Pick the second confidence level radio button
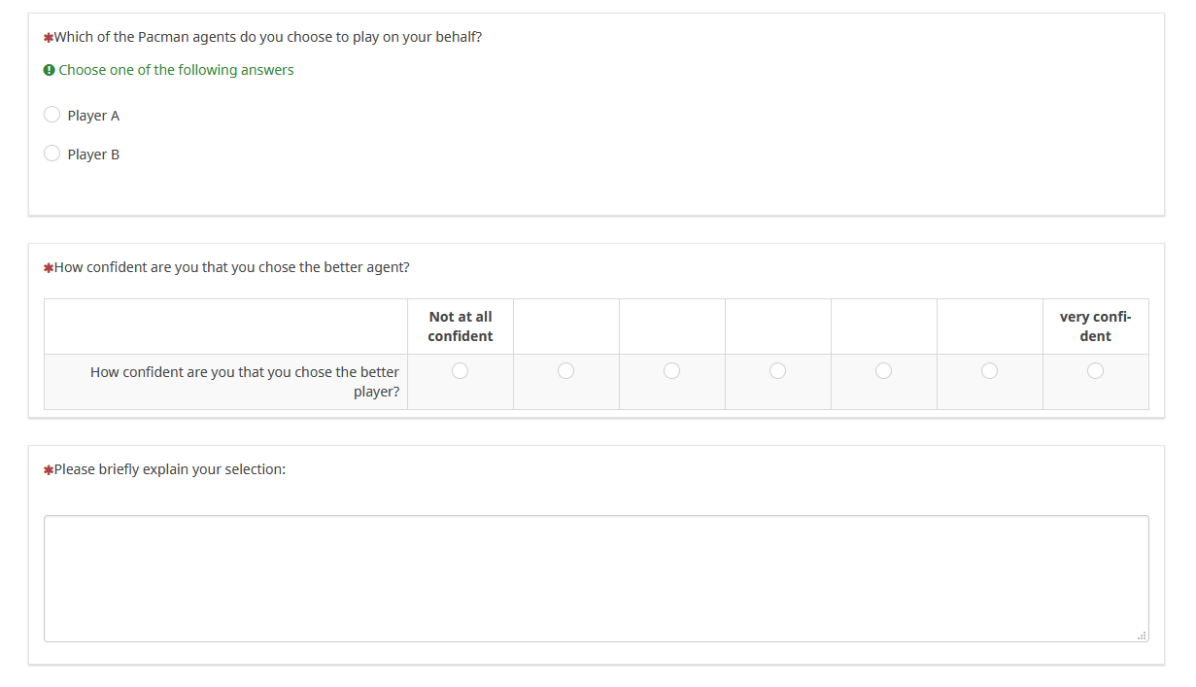Viewport: 1196px width, 687px height. coord(566,371)
